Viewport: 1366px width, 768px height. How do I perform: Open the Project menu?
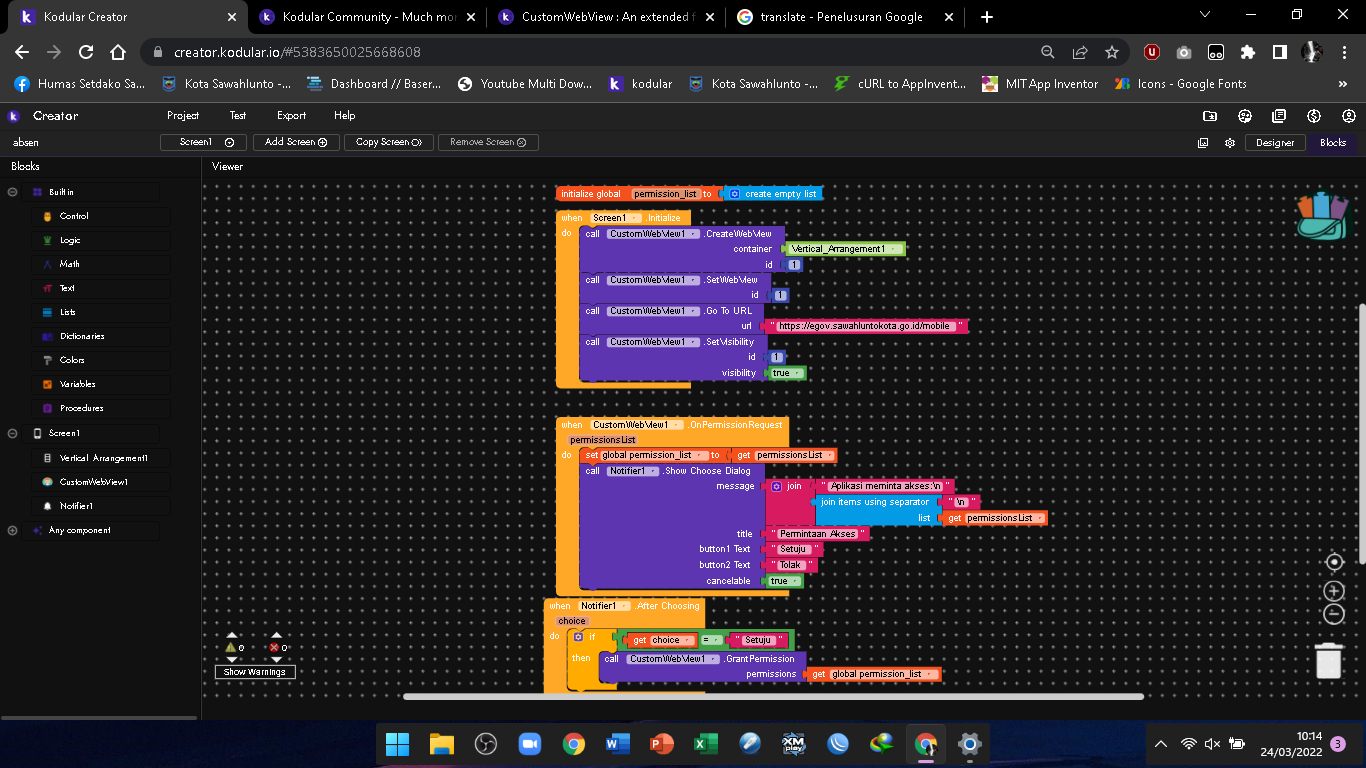[183, 116]
